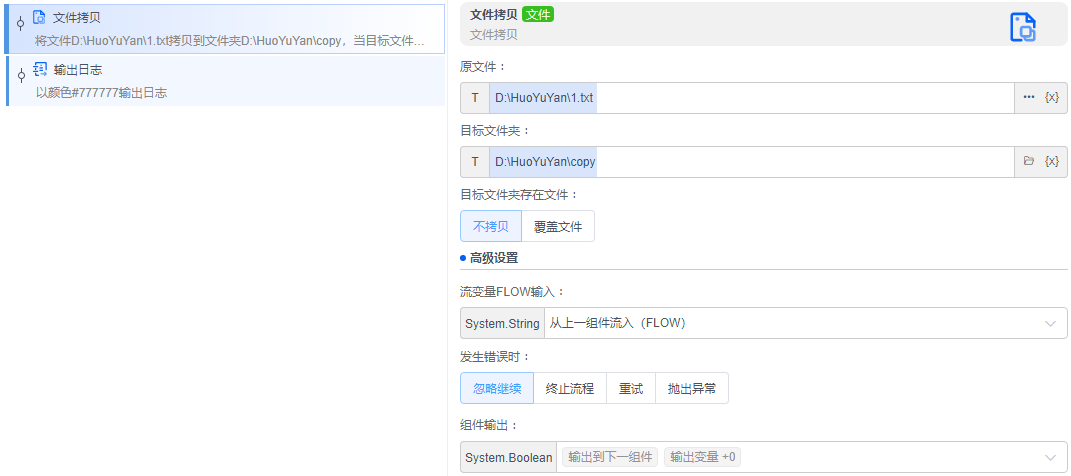Viewport: 1071px width, 476px height.
Task: Click the 目标文件夹存在文件 label
Action: [520, 195]
